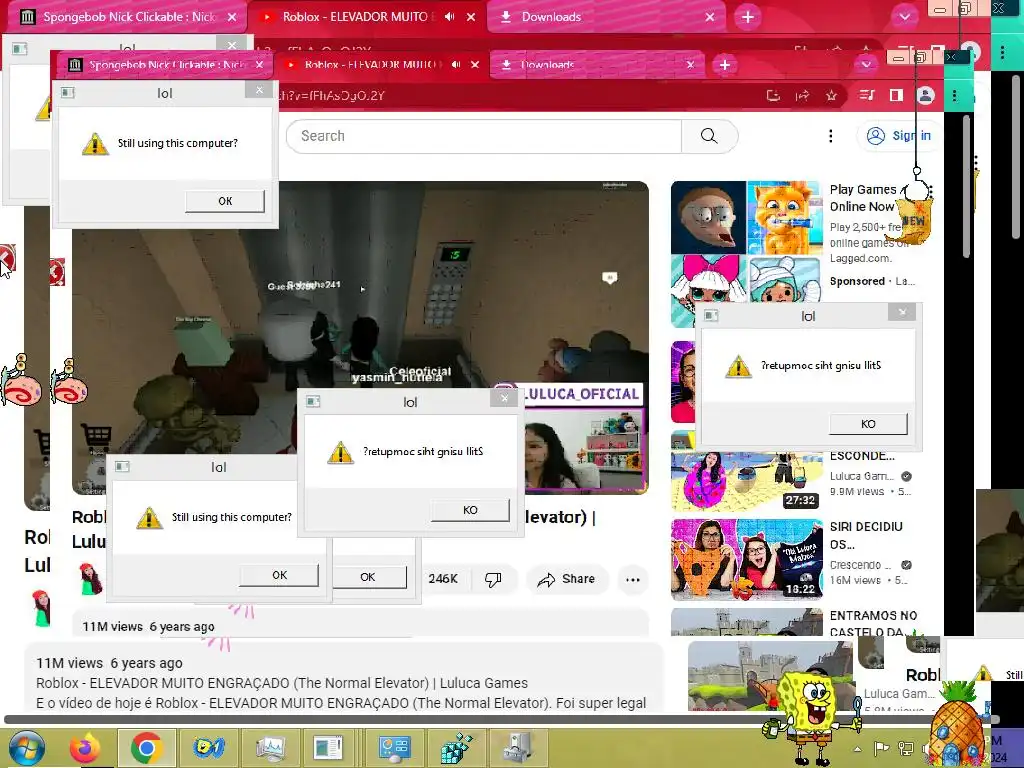Click the vertical scrollbar of YouTube page
This screenshot has height=768, width=1024.
click(x=967, y=189)
